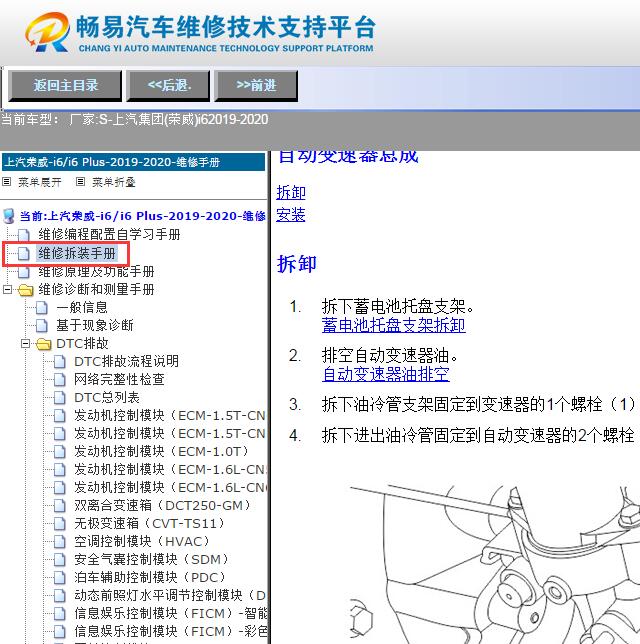This screenshot has width=640, height=644.
Task: Select the DTC排故 tree label
Action: coord(82,343)
